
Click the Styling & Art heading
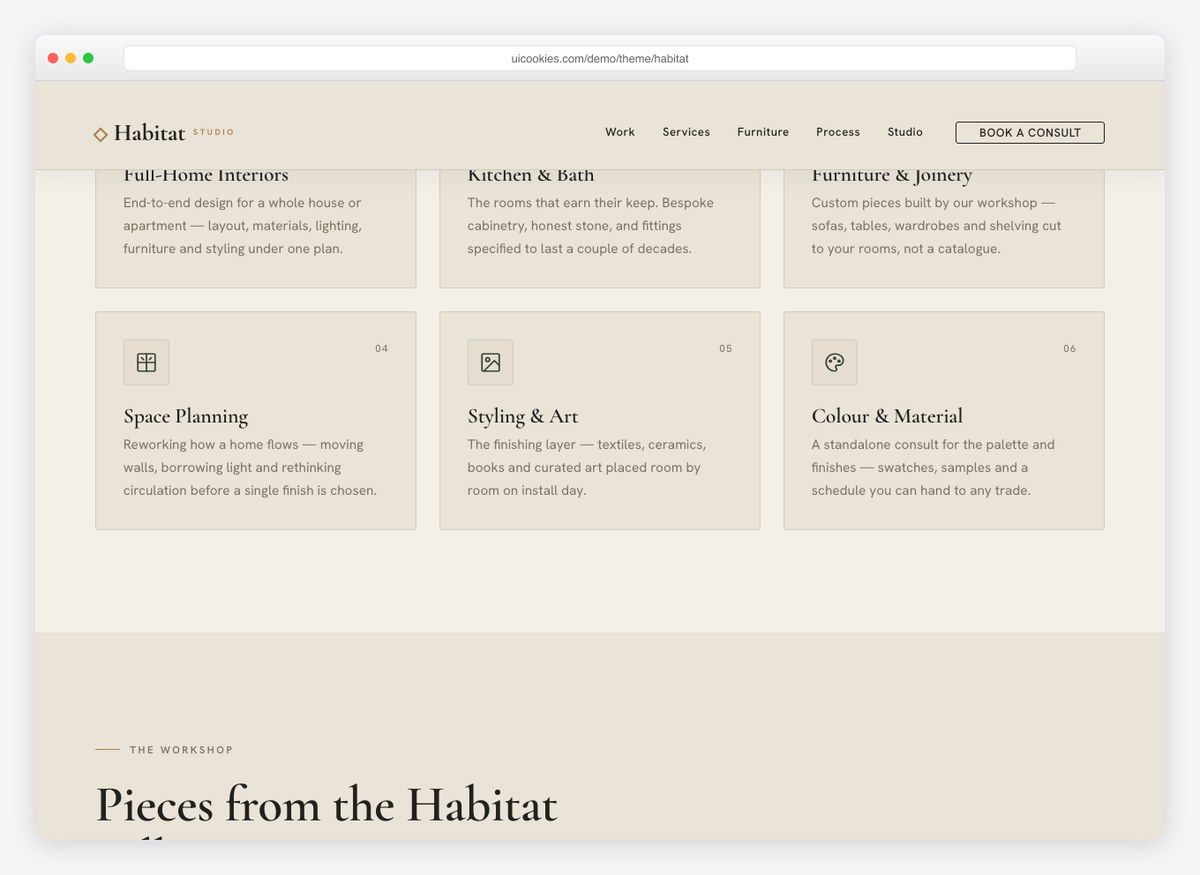click(x=523, y=416)
